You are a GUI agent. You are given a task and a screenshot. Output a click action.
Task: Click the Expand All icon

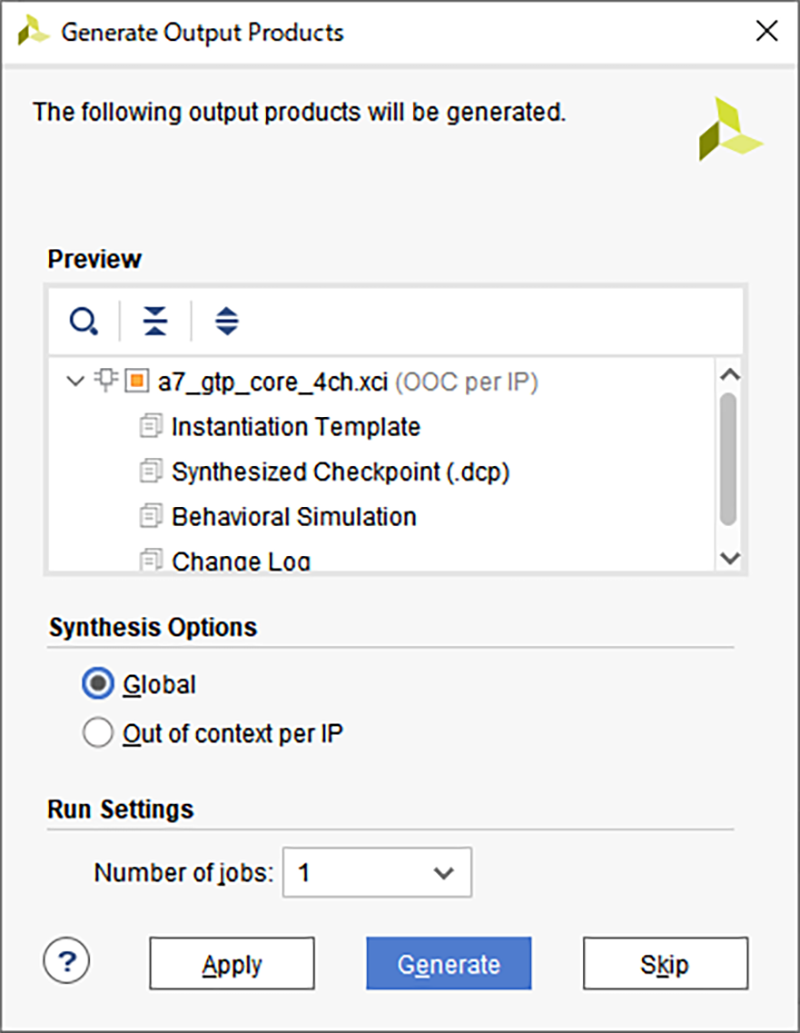point(227,321)
